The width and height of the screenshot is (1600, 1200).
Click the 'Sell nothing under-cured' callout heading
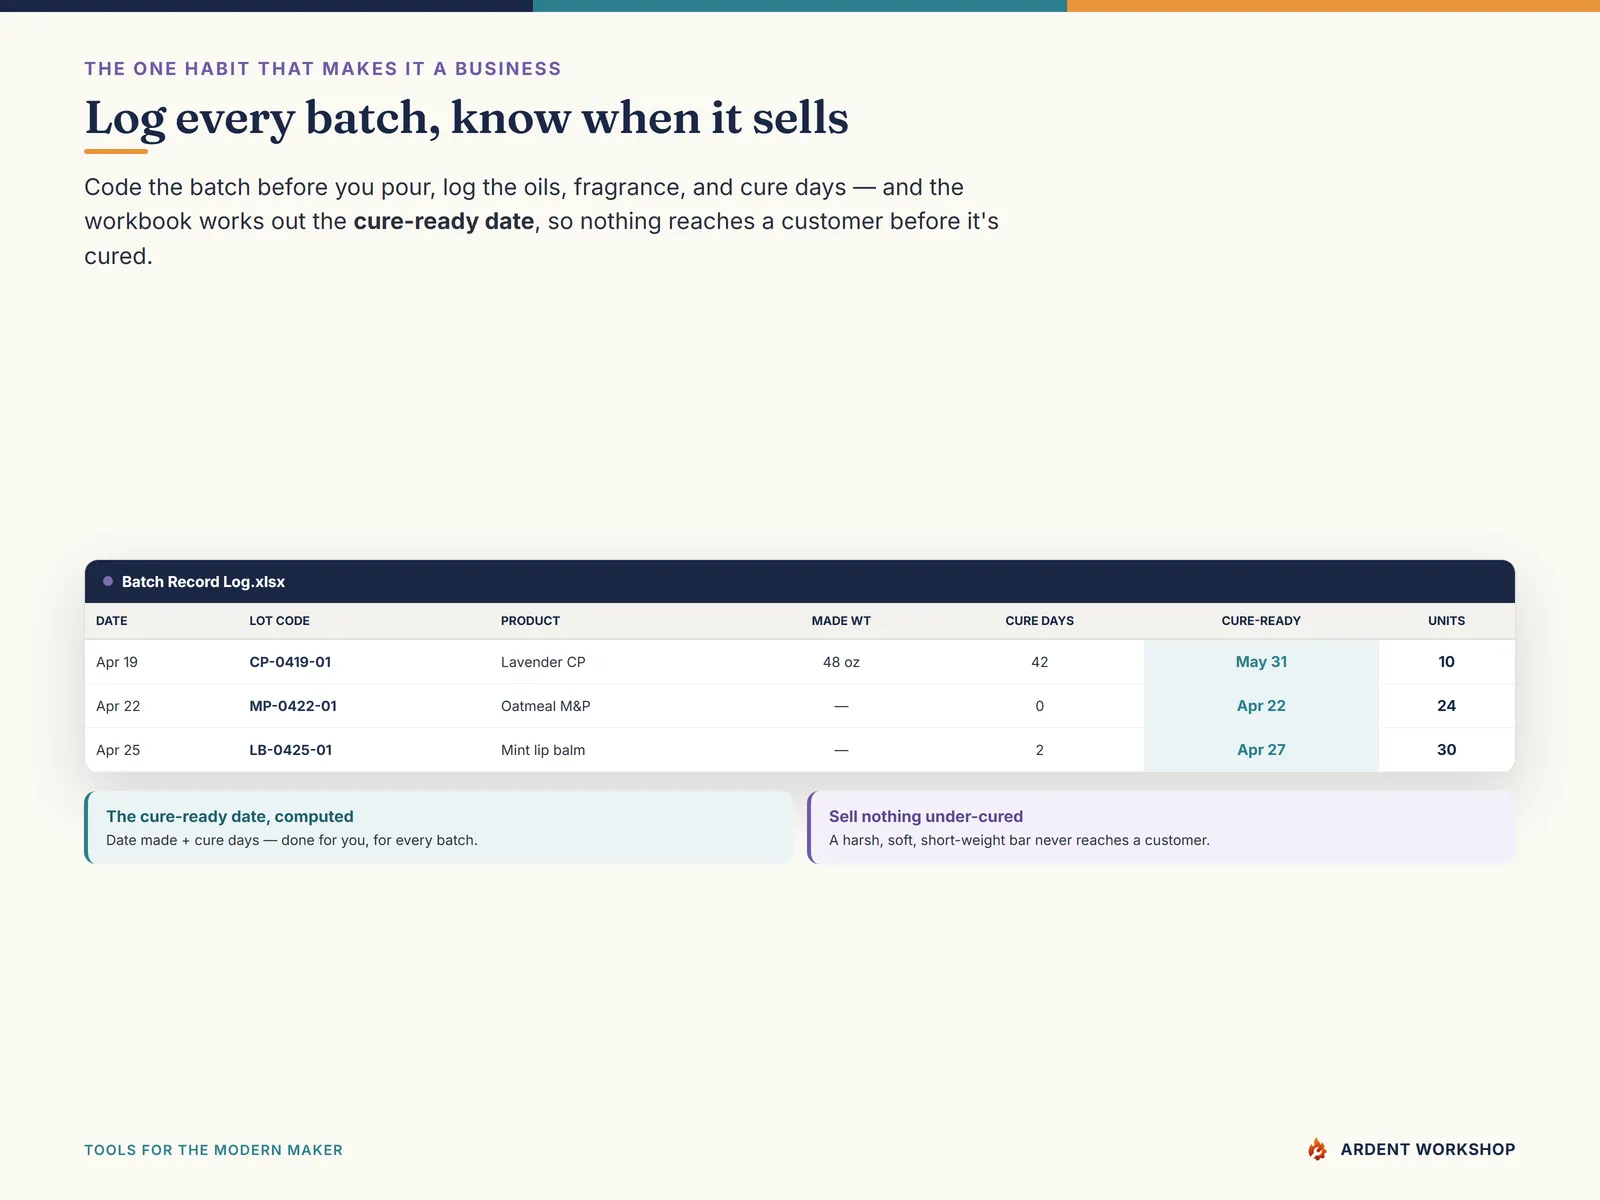coord(926,816)
